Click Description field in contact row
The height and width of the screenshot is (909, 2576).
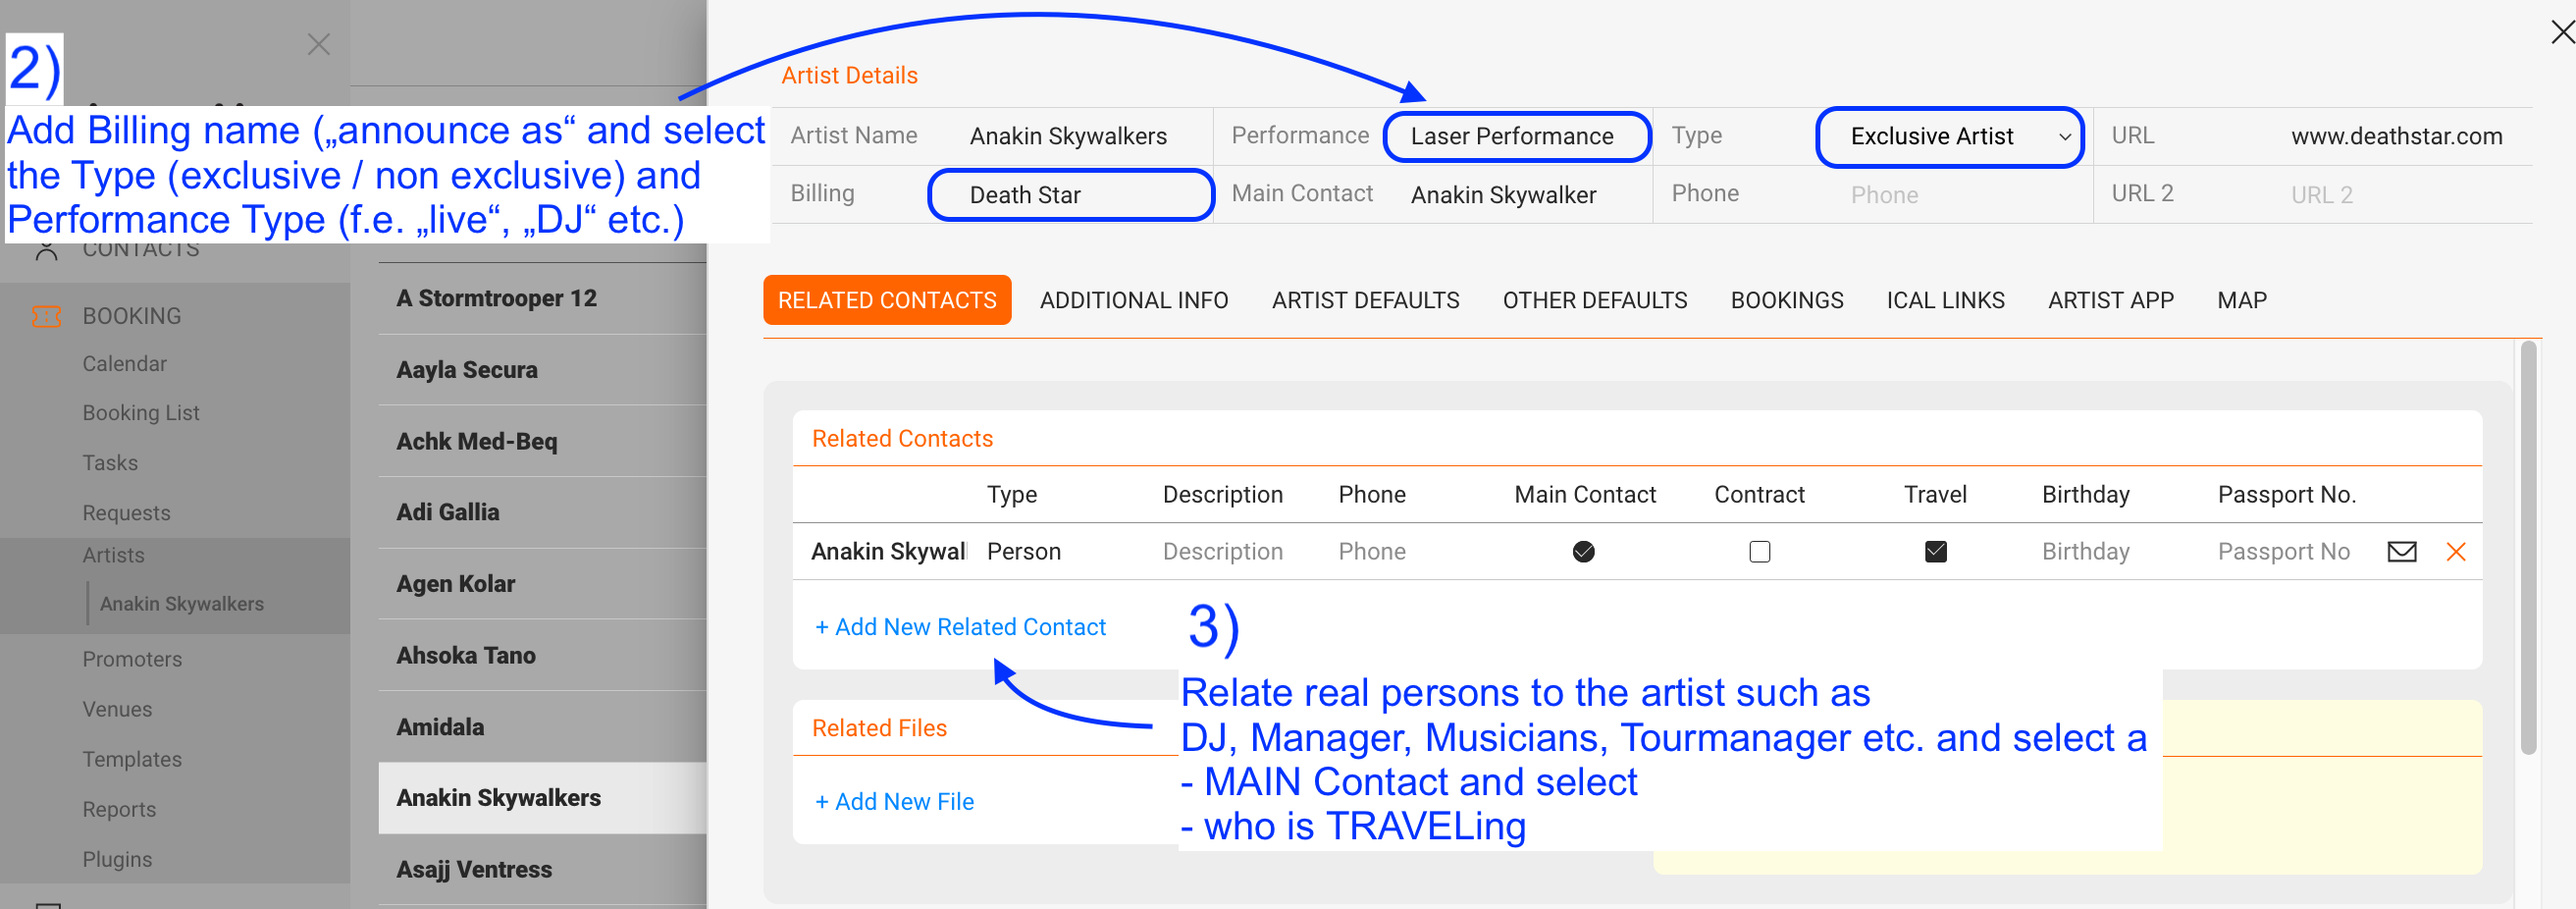pos(1222,551)
